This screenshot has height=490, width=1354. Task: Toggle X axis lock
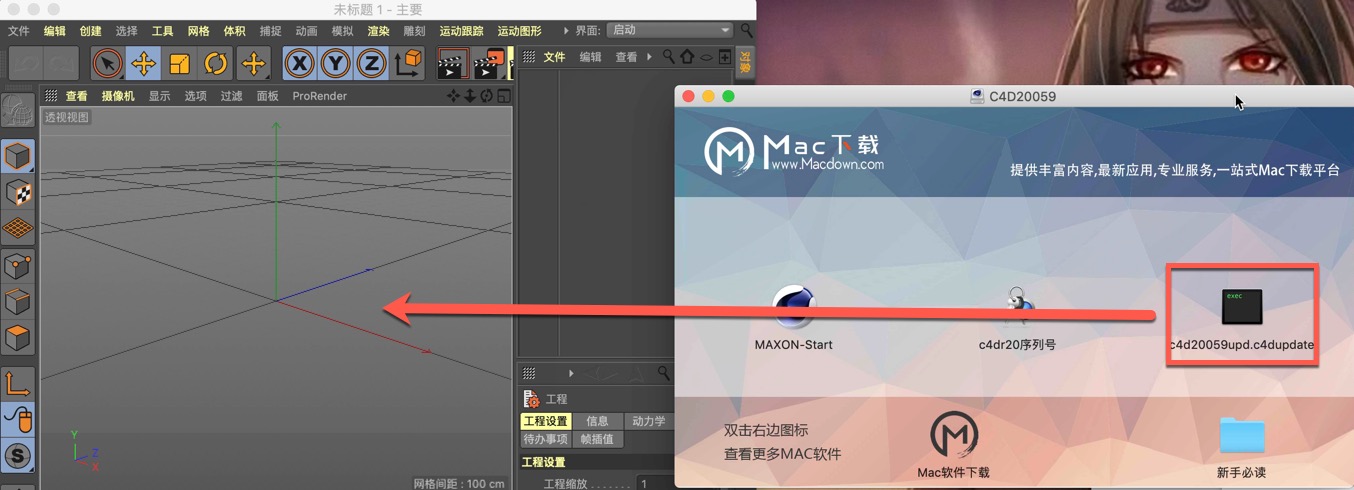tap(299, 64)
